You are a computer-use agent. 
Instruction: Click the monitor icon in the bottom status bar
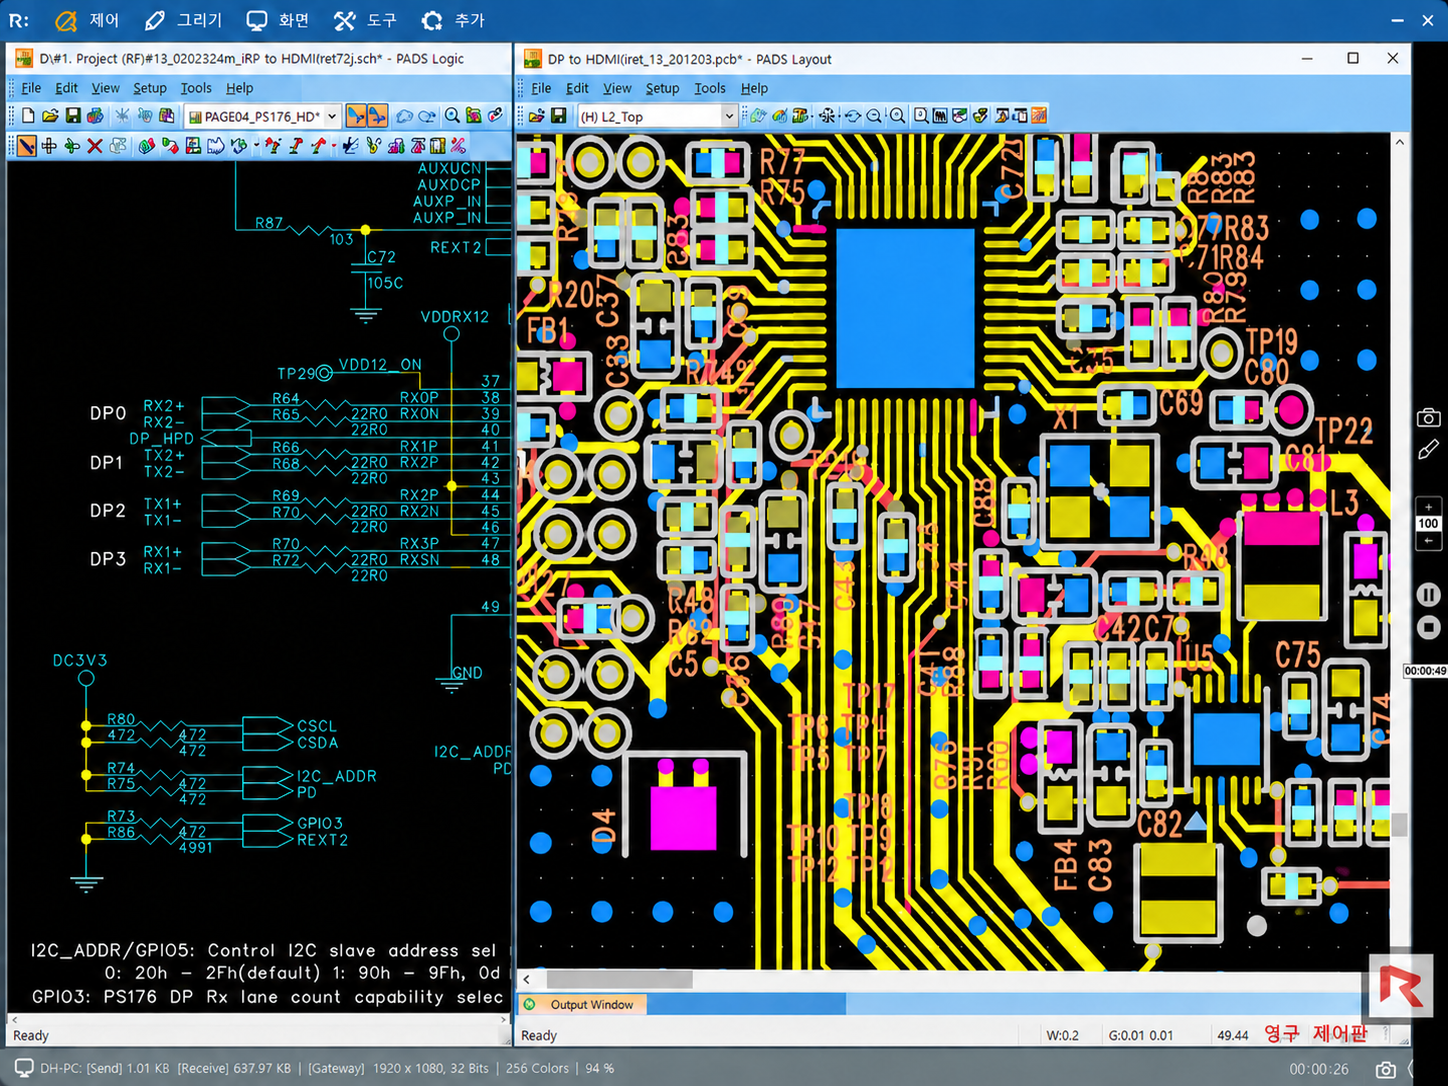click(23, 1068)
